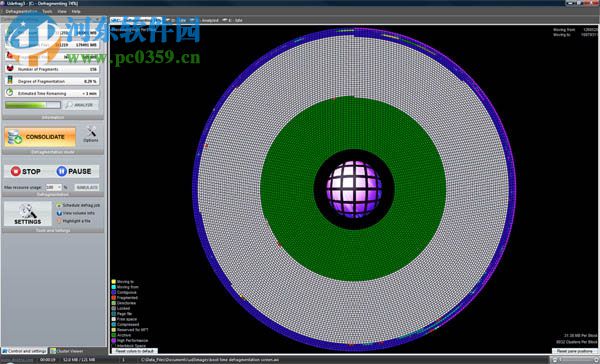Image resolution: width=600 pixels, height=364 pixels.
Task: Click the View volume info link
Action: [x=78, y=213]
